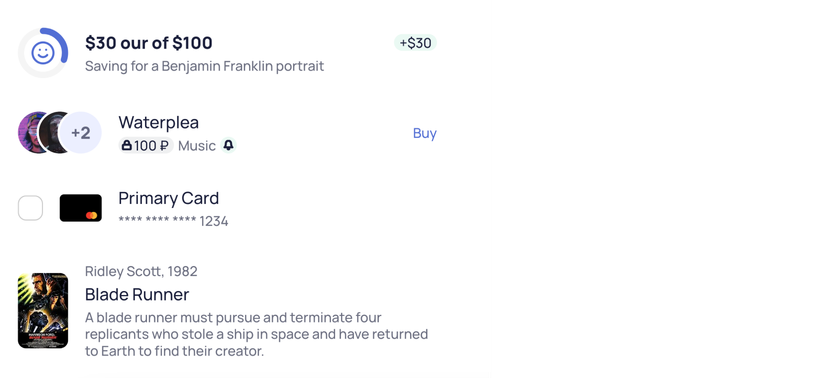Click the dark second avatar
Viewport: 816px width, 378px height.
(x=50, y=132)
